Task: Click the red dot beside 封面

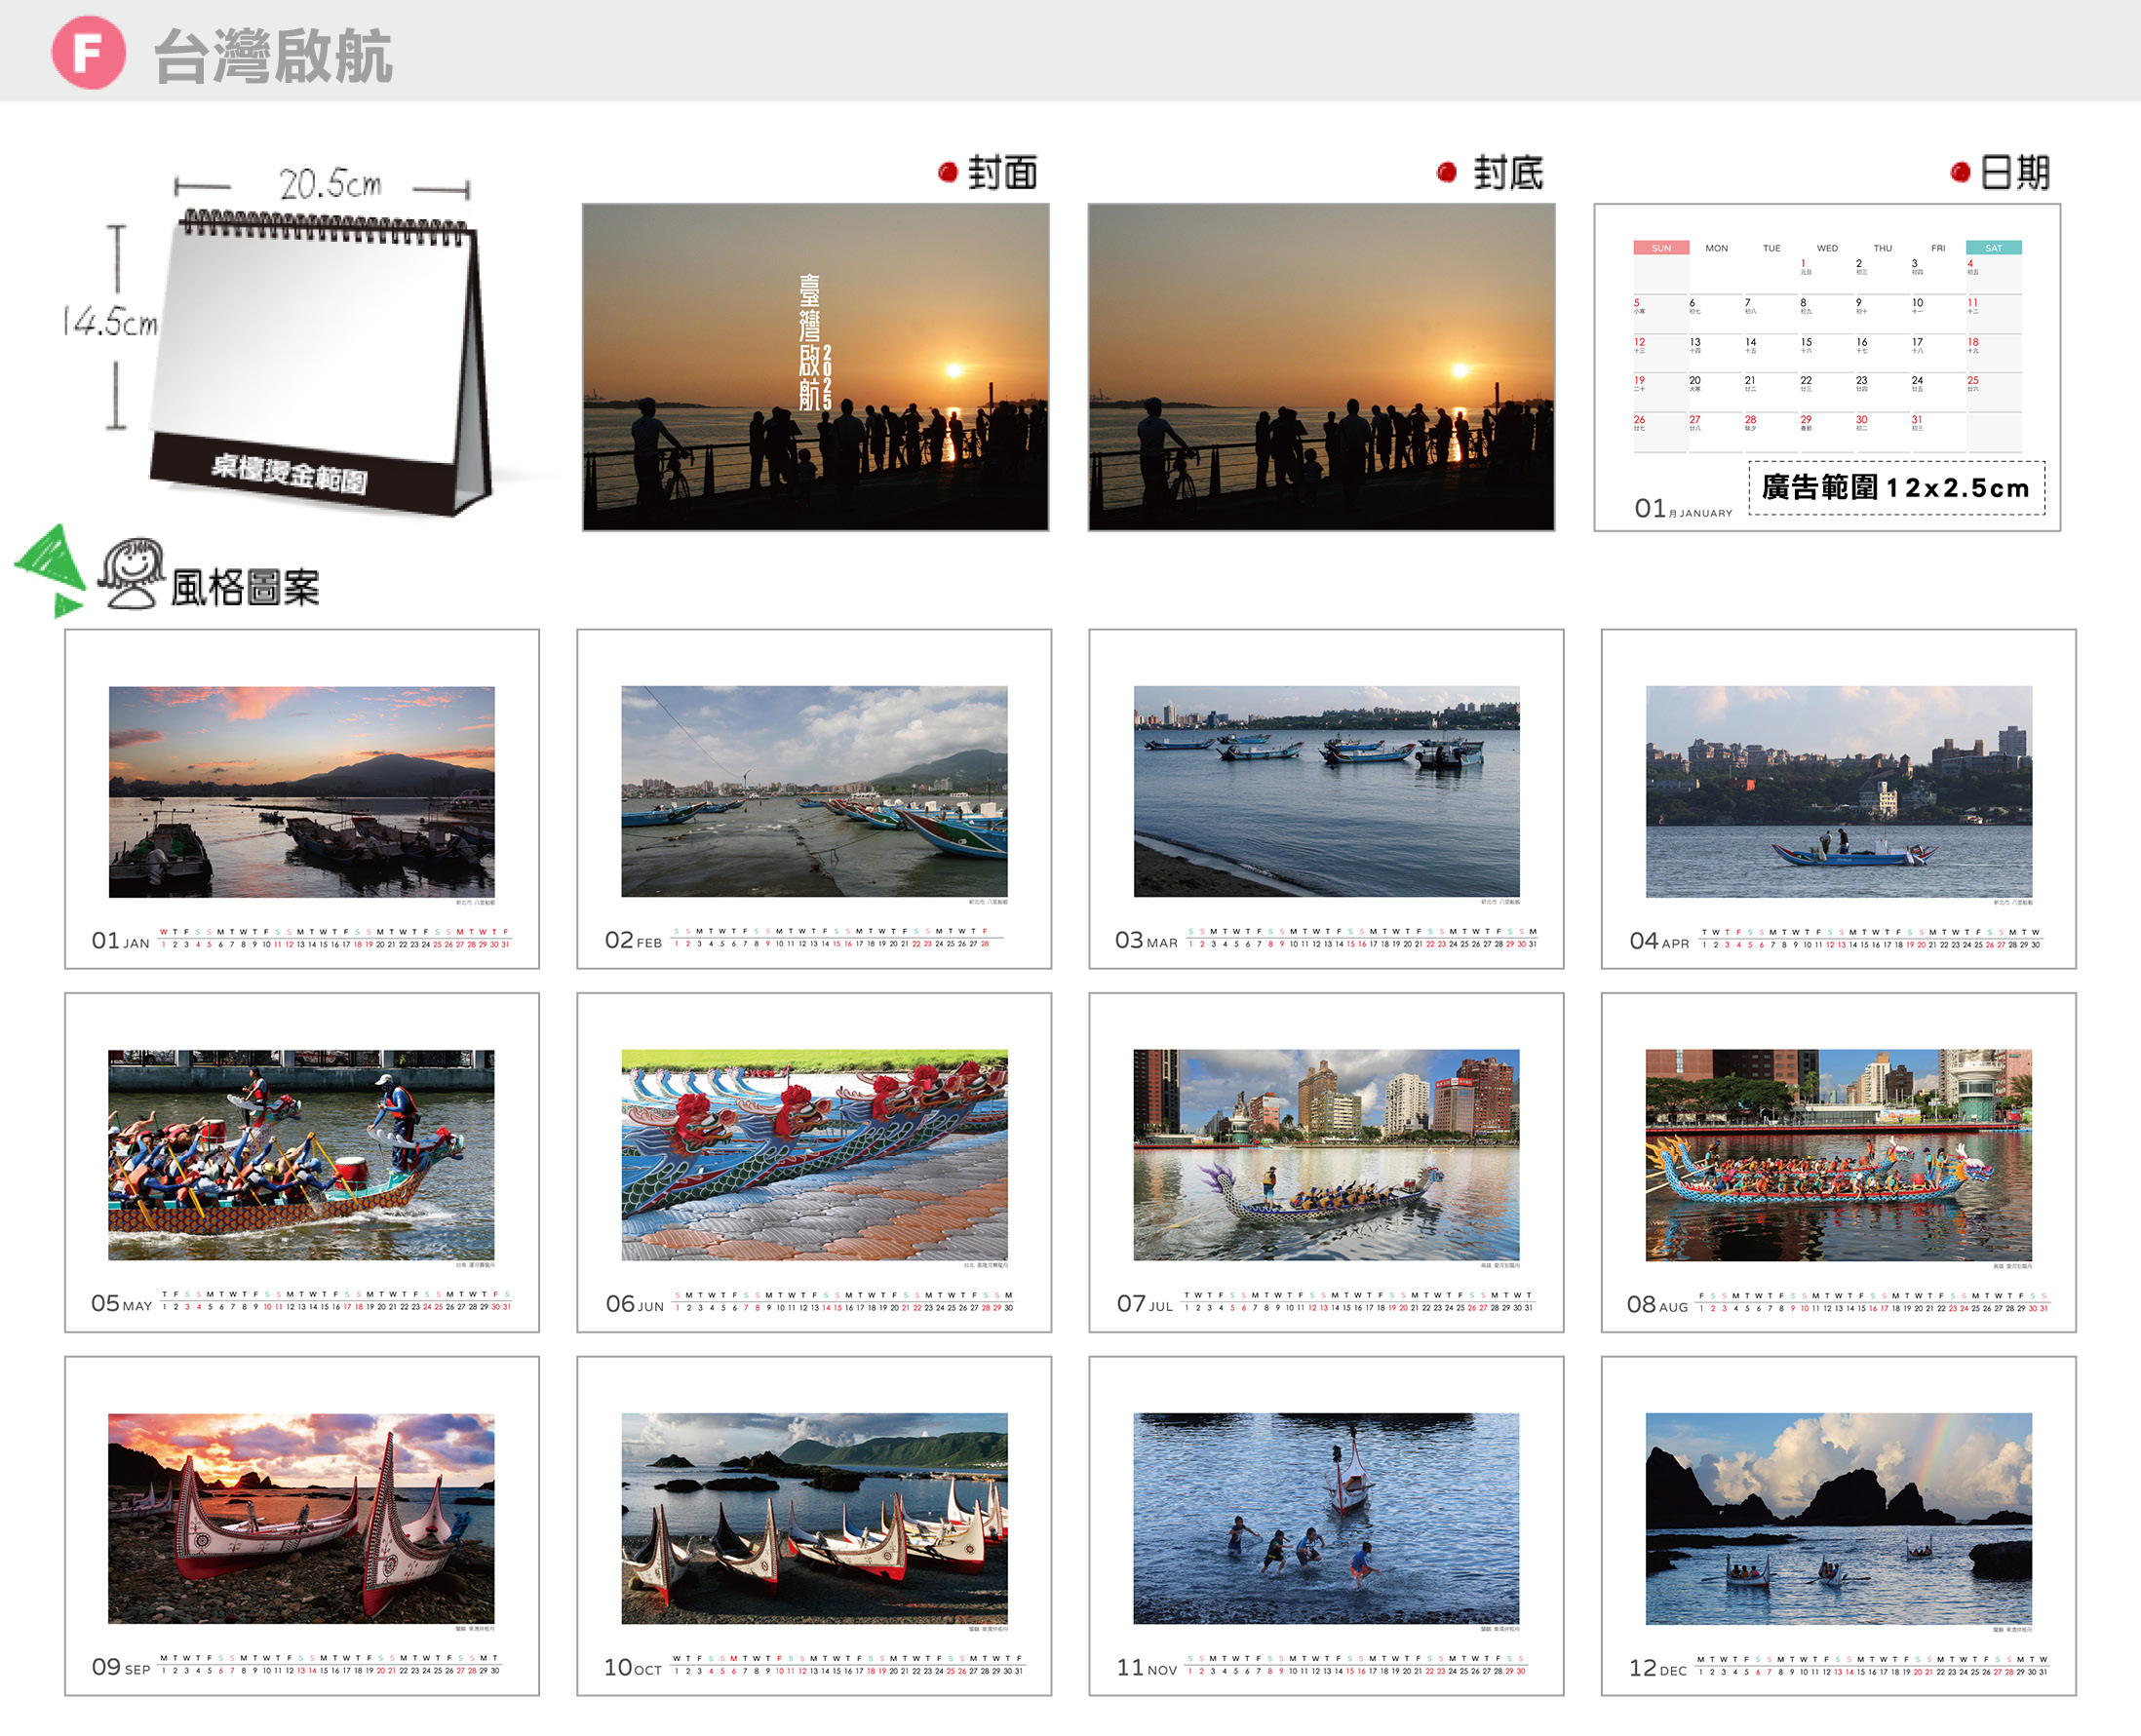Action: click(x=948, y=173)
